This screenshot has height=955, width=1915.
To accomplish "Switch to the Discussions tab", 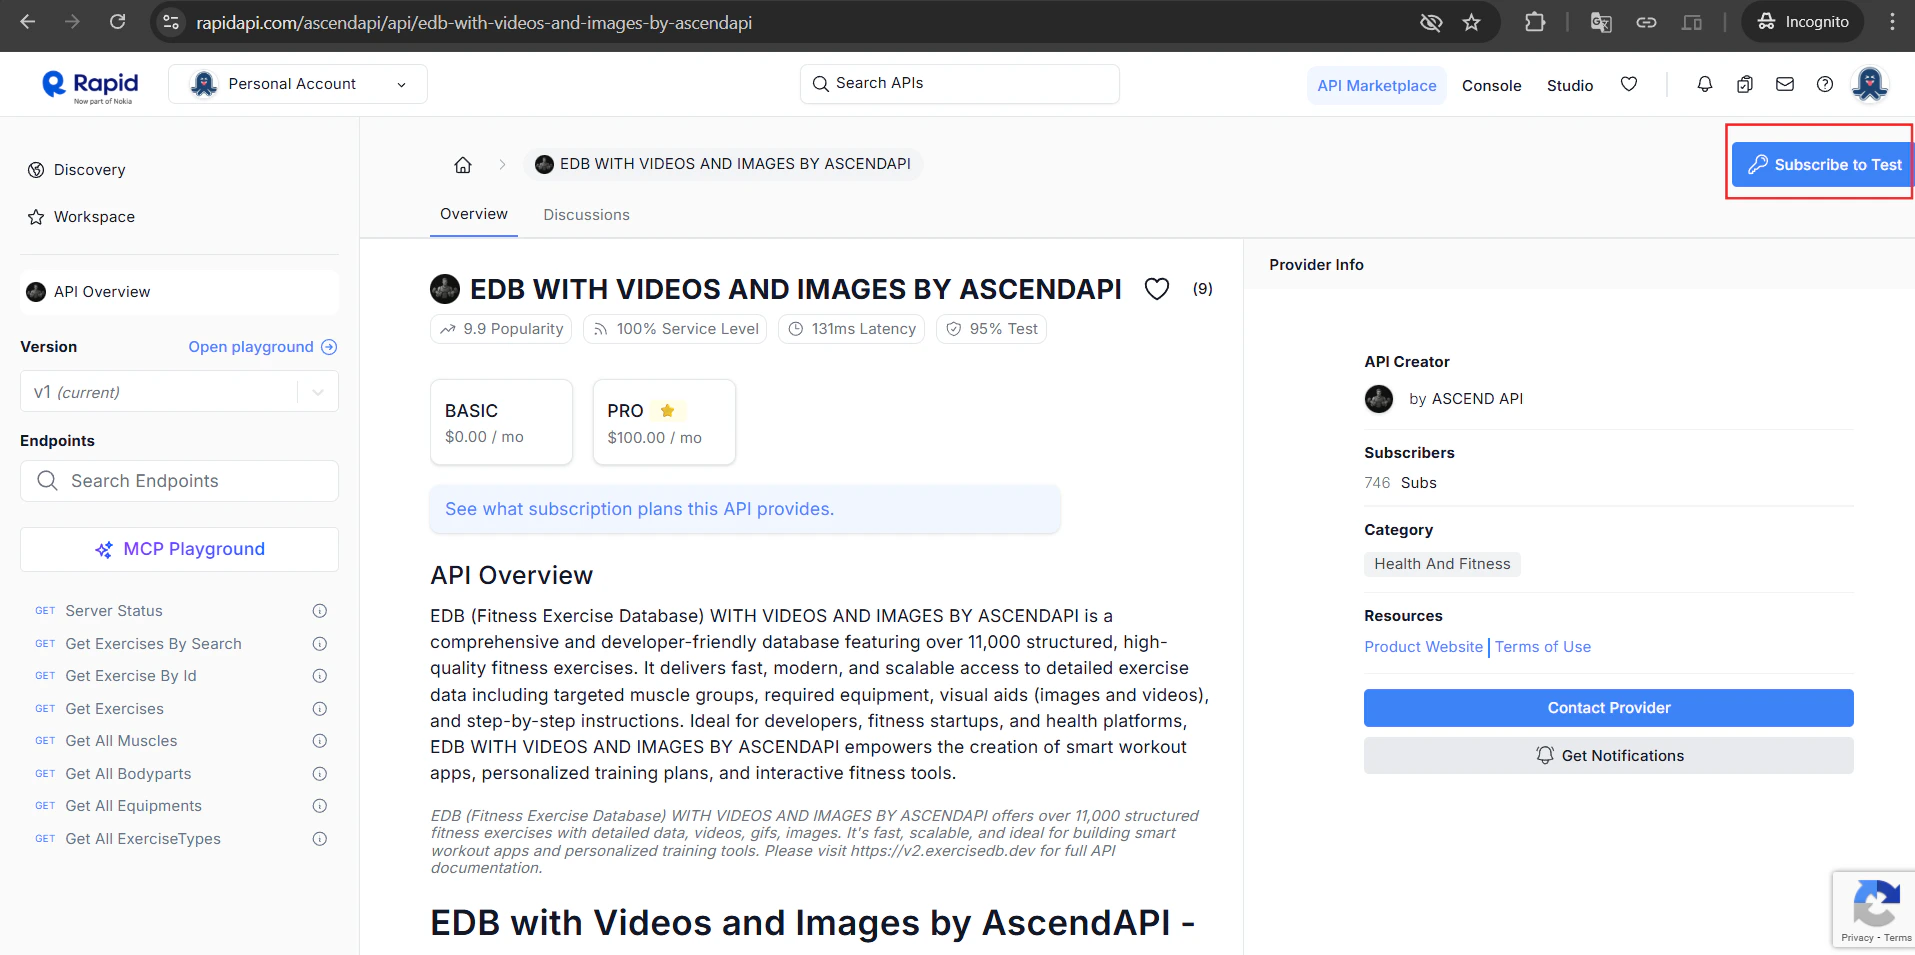I will (587, 215).
